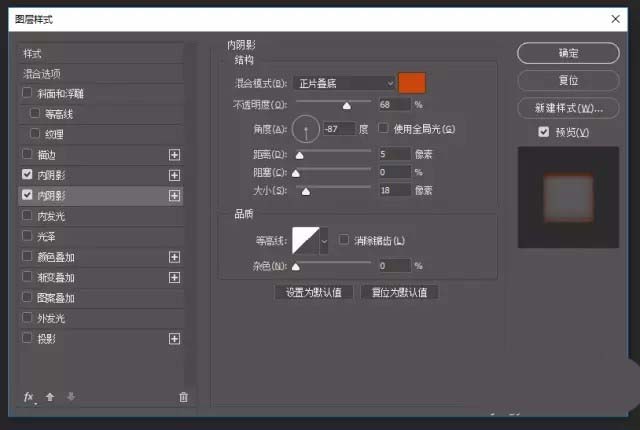Click 新建样式(W)... button
The width and height of the screenshot is (640, 430).
coord(568,108)
